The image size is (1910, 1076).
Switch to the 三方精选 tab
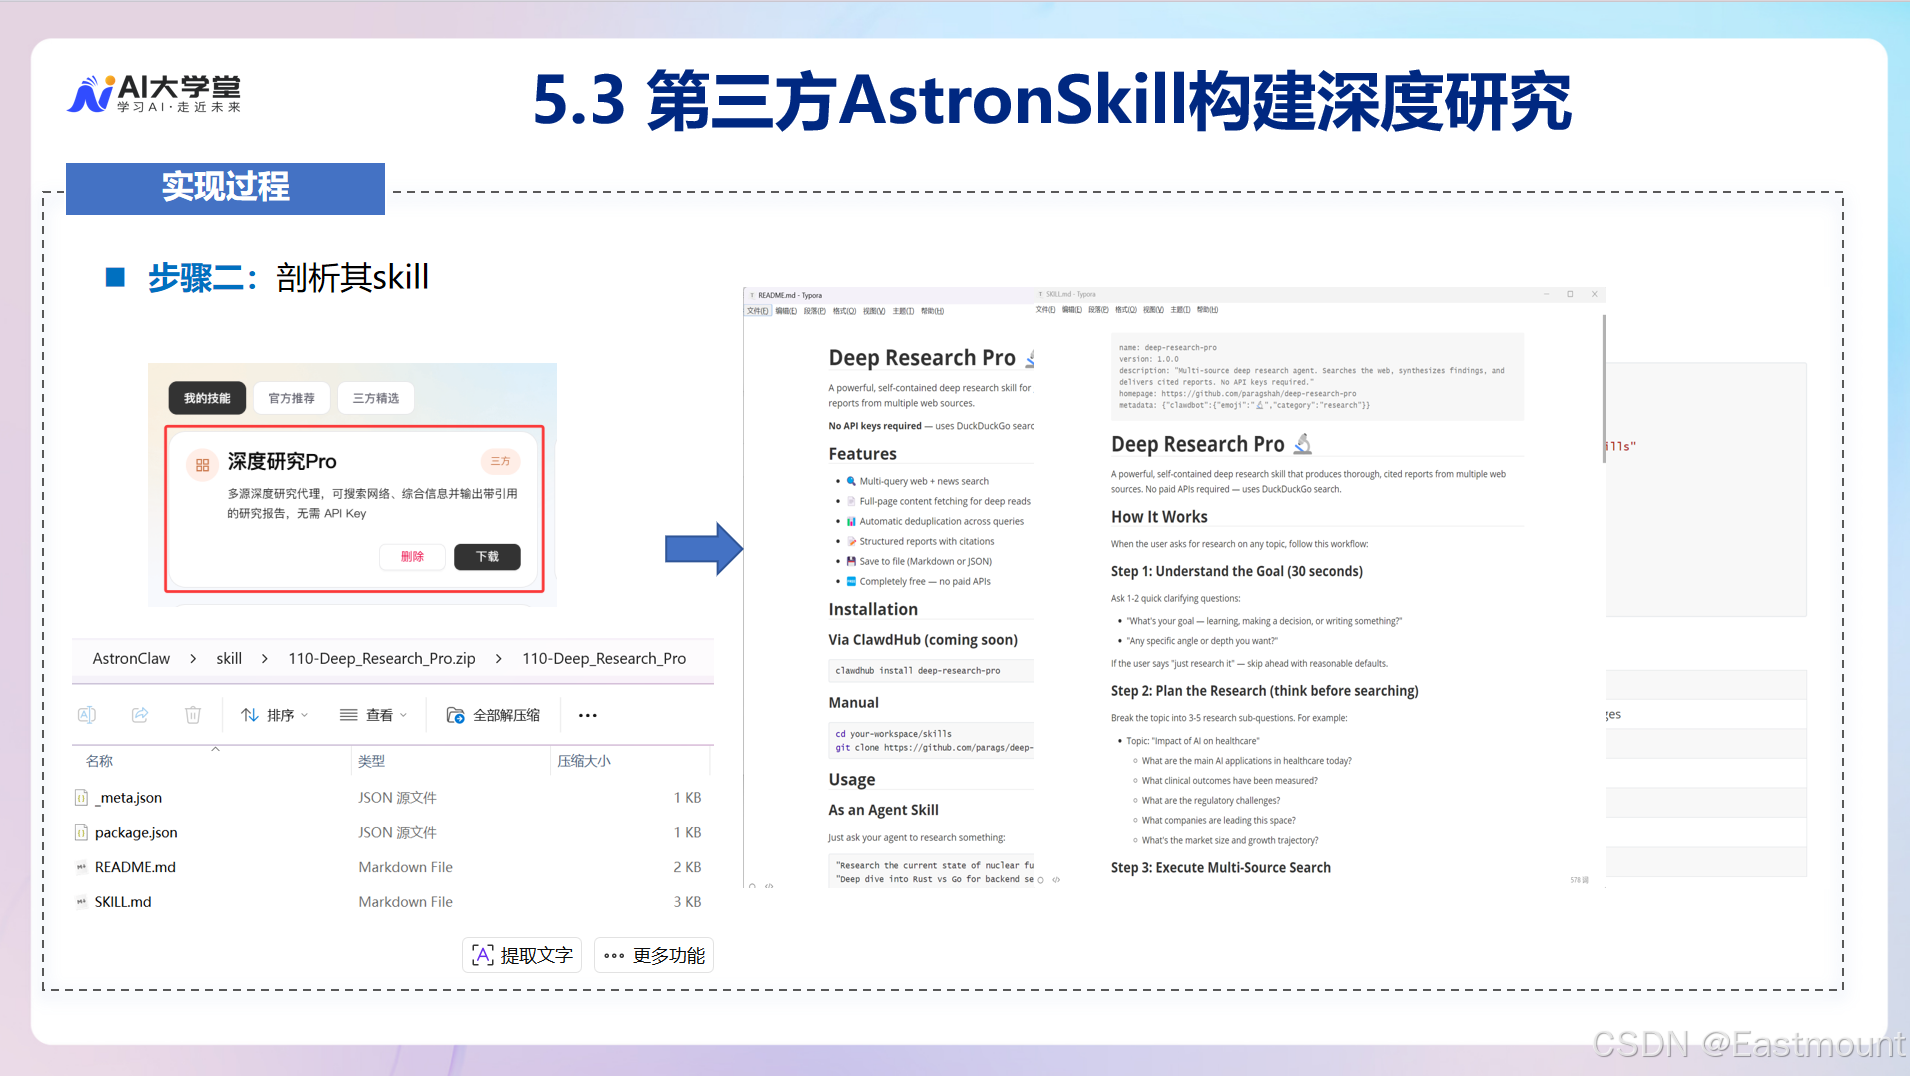point(376,398)
